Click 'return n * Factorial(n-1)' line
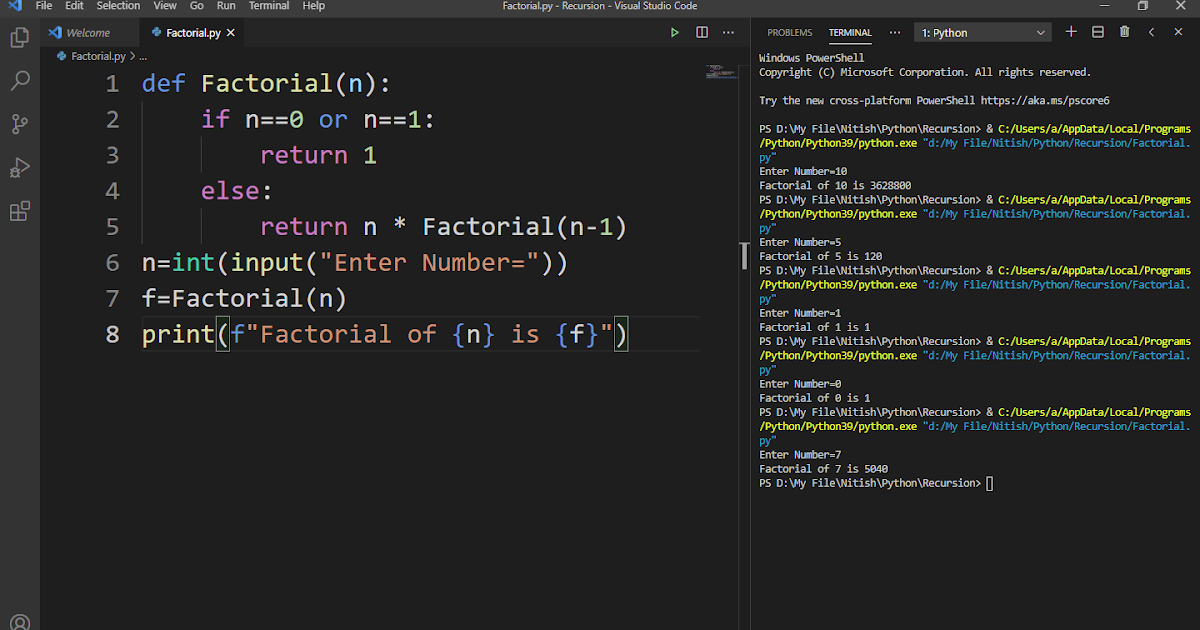Image resolution: width=1200 pixels, height=630 pixels. point(444,227)
